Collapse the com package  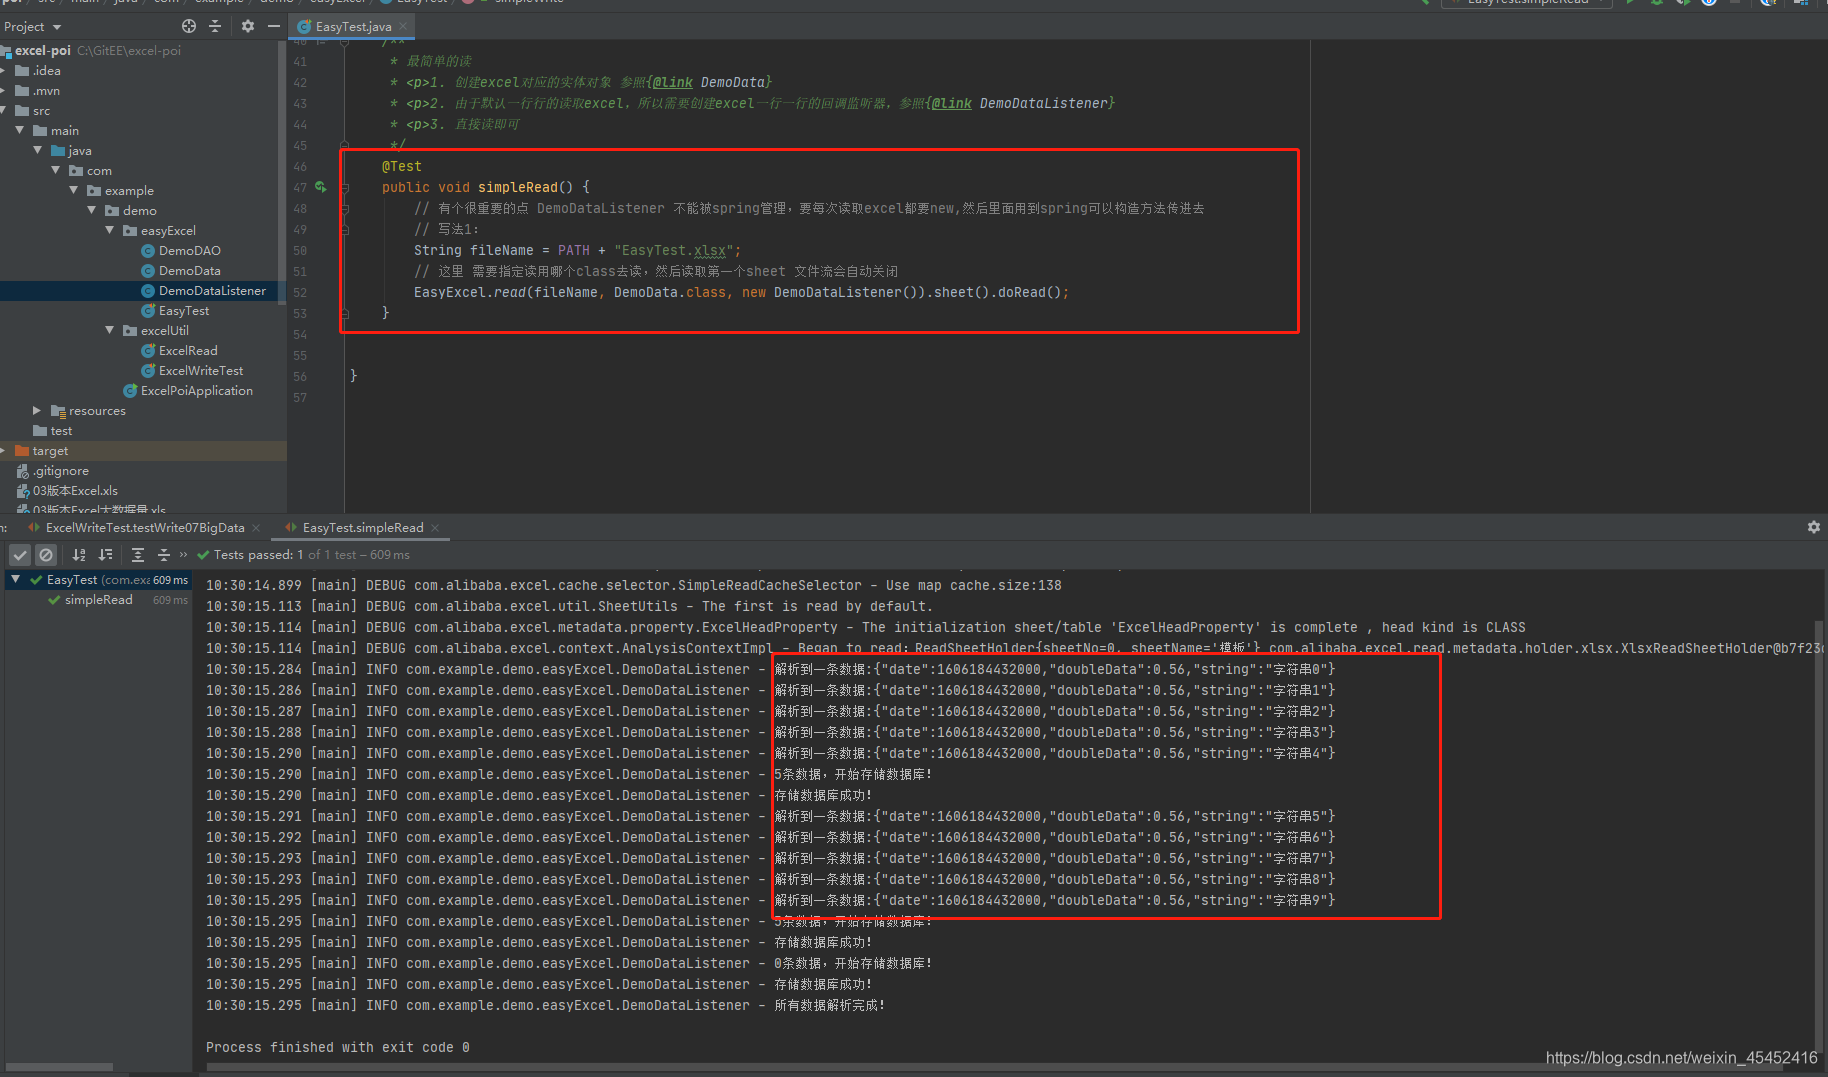(x=56, y=170)
